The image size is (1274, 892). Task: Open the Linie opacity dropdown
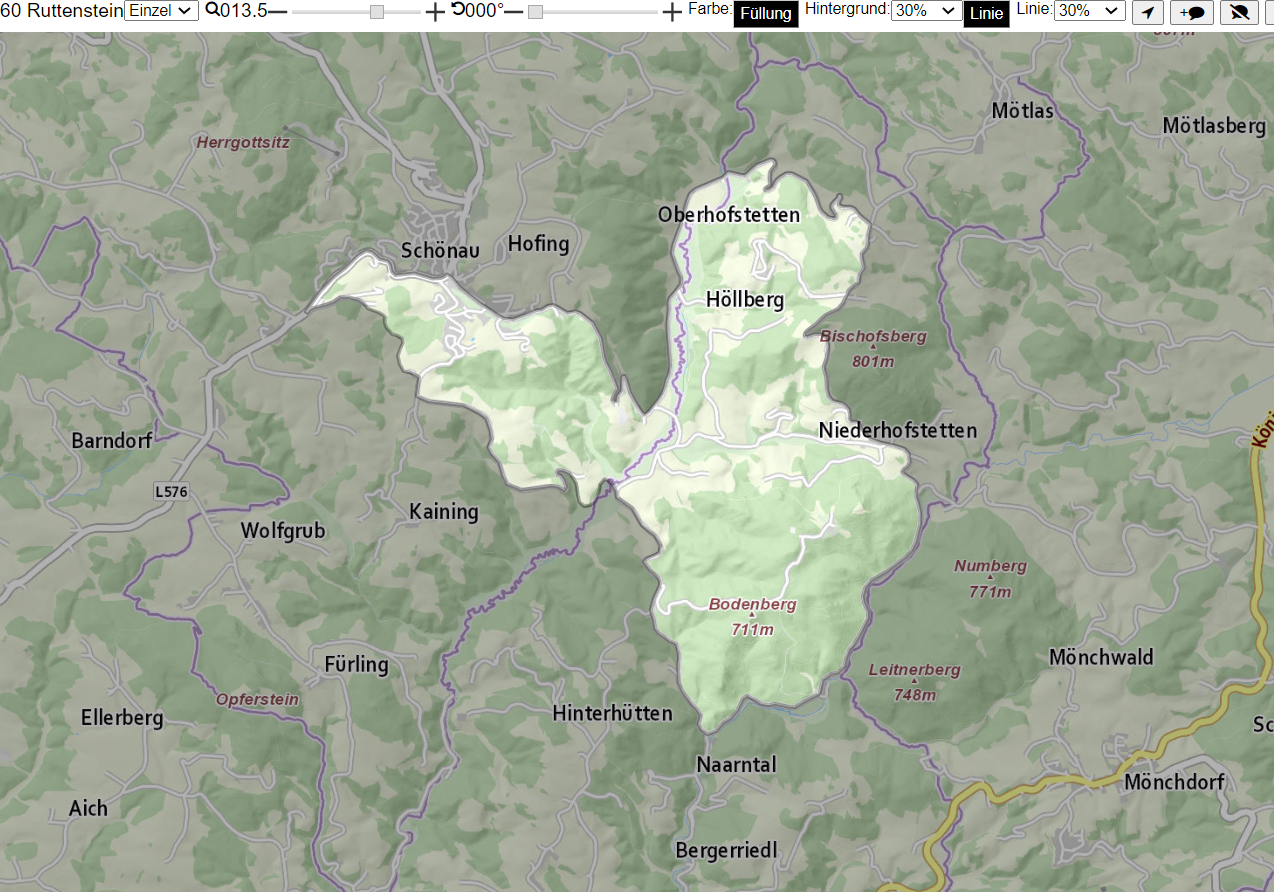(1090, 11)
